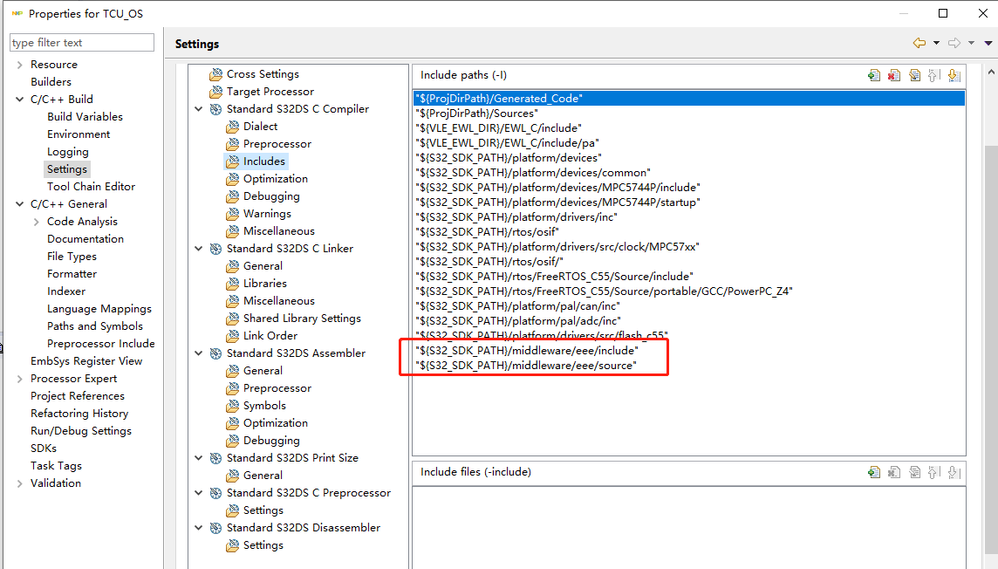998x569 pixels.
Task: Click the Standard S32DS C Compiler tool icon
Action: (216, 109)
